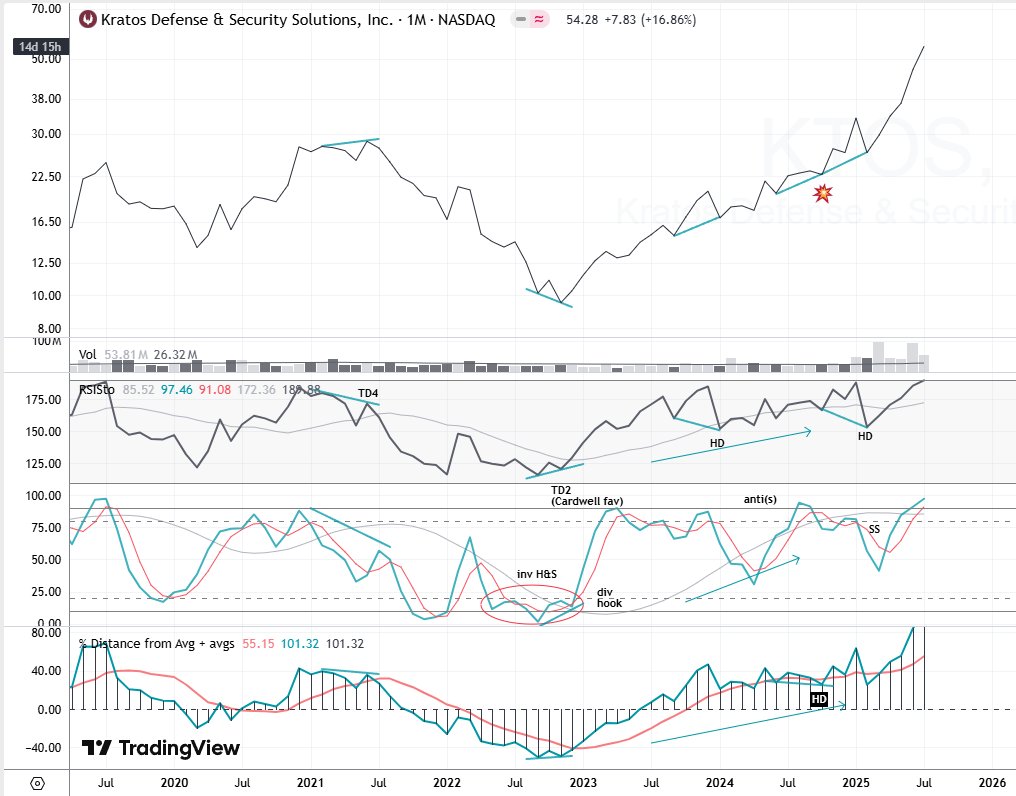Open symbol search via Kratos Defense title
The height and width of the screenshot is (796, 1016).
(298, 19)
